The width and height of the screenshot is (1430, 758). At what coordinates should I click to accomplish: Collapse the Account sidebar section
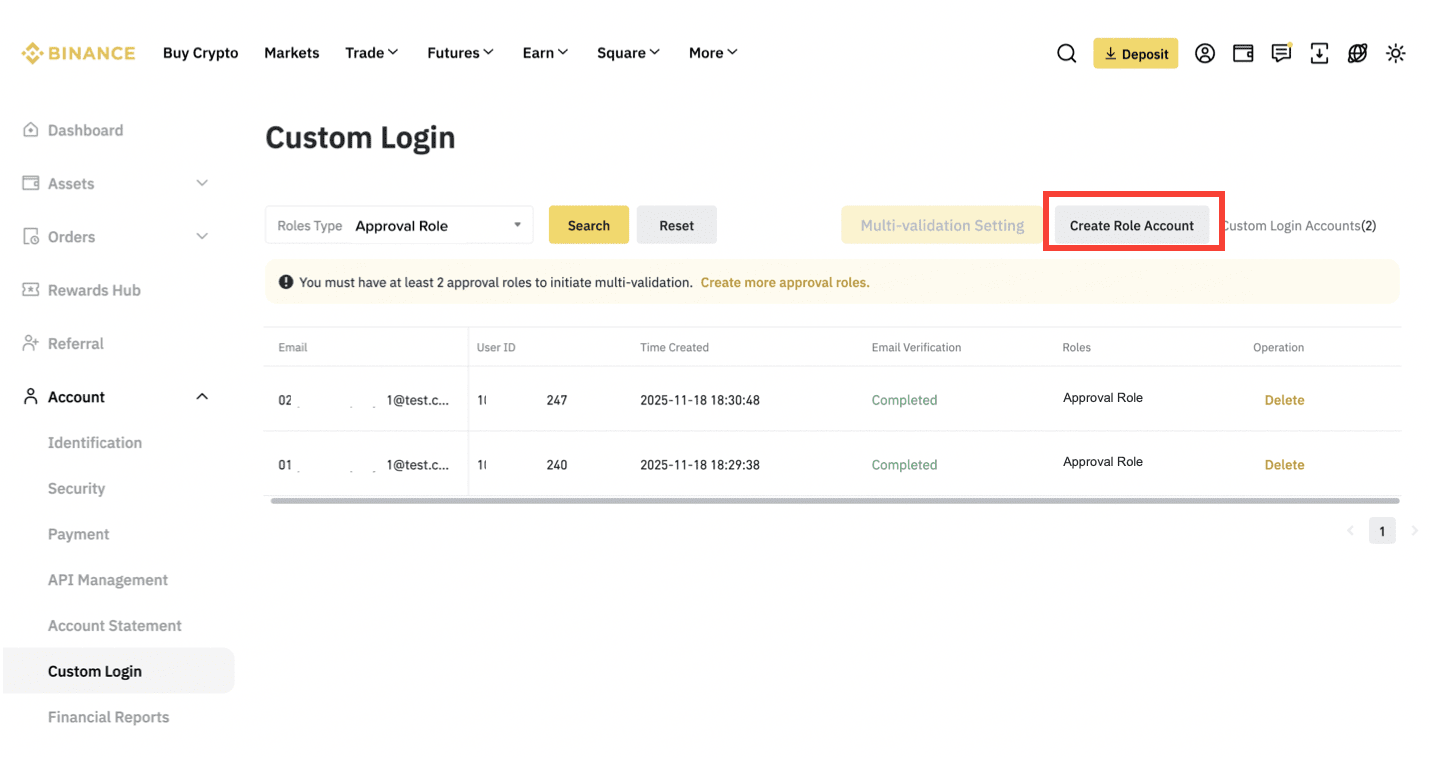(x=202, y=397)
